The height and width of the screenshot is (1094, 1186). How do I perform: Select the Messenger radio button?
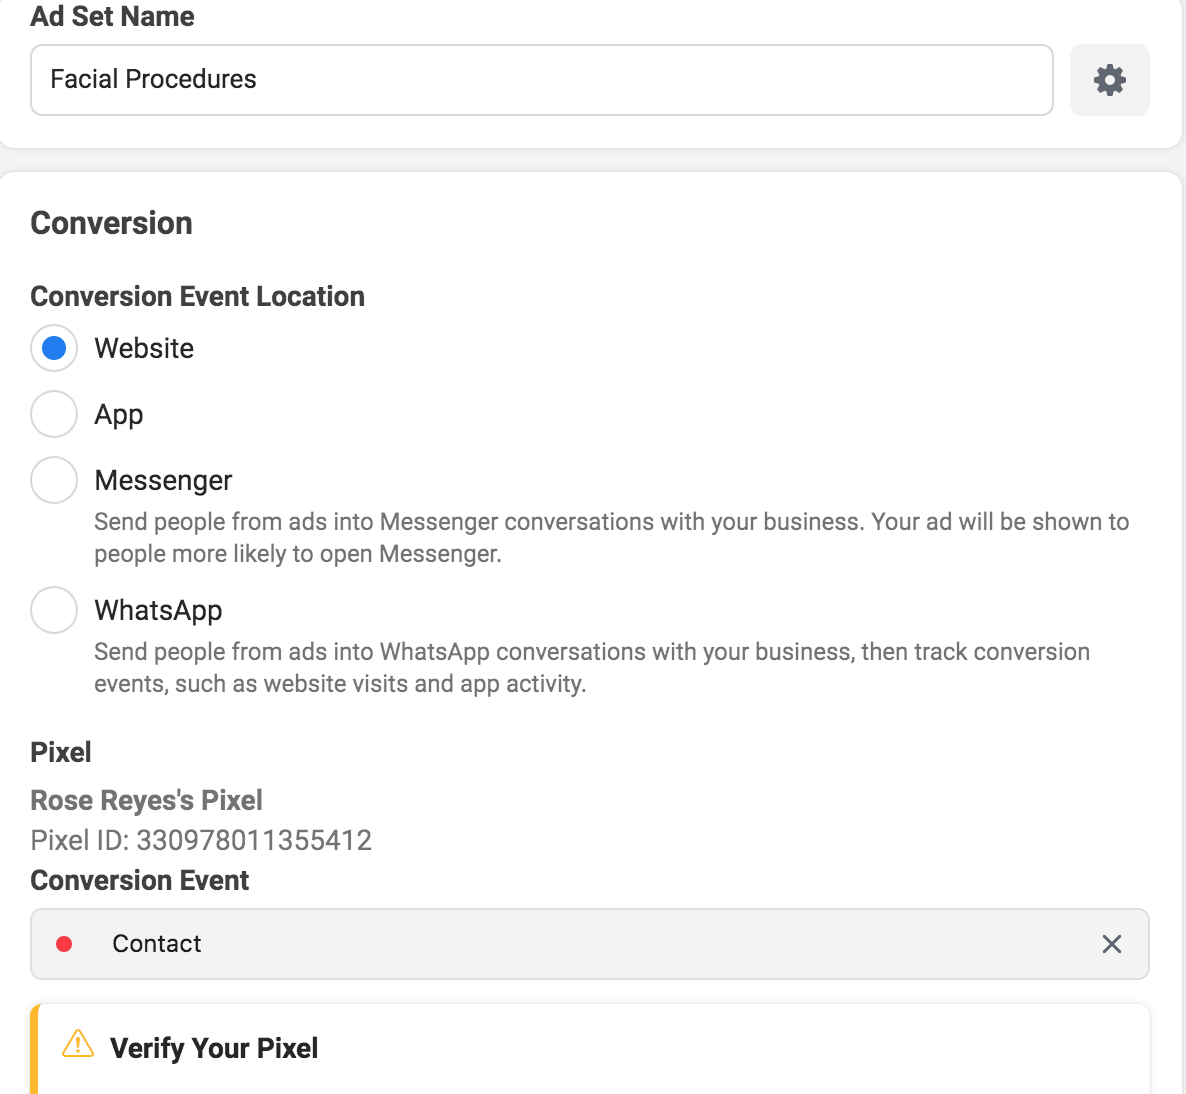54,480
